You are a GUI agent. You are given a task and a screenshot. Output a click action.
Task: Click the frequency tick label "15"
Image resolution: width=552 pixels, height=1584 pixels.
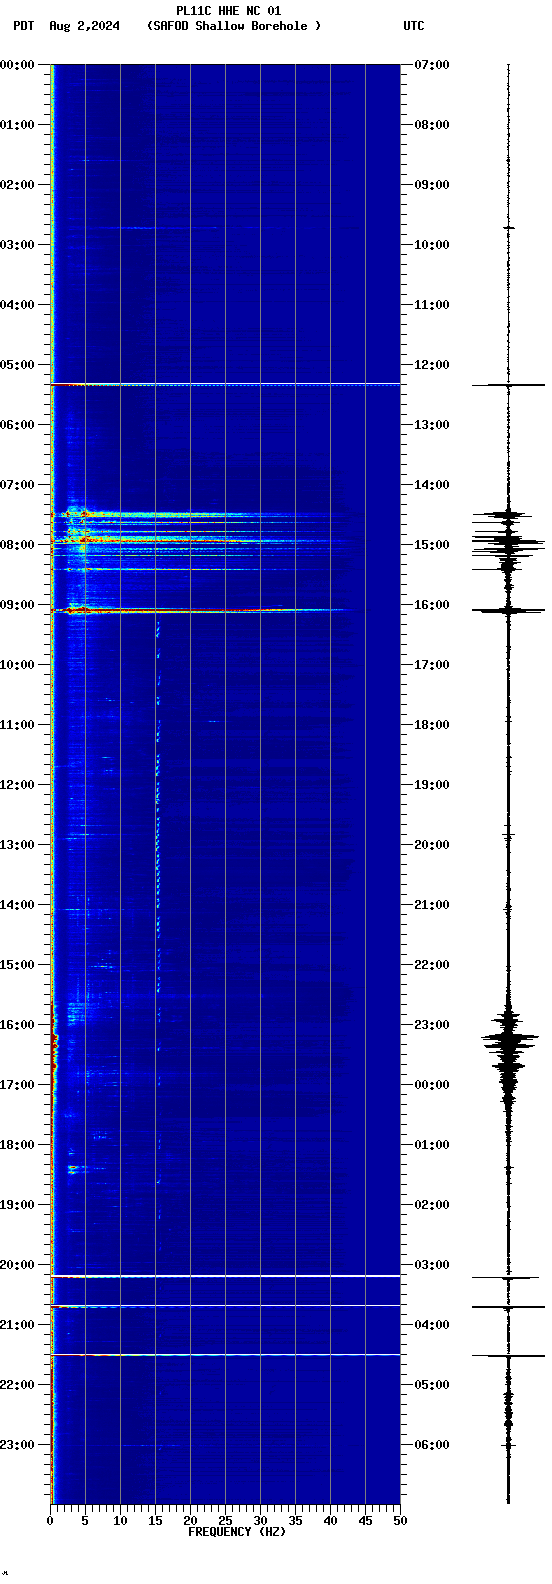pyautogui.click(x=155, y=1521)
